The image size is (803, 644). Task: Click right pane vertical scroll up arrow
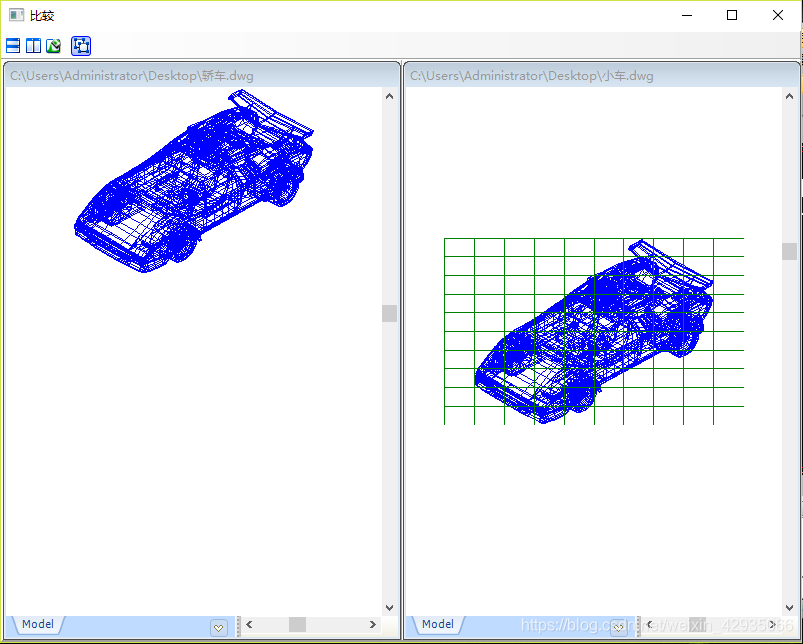(789, 96)
